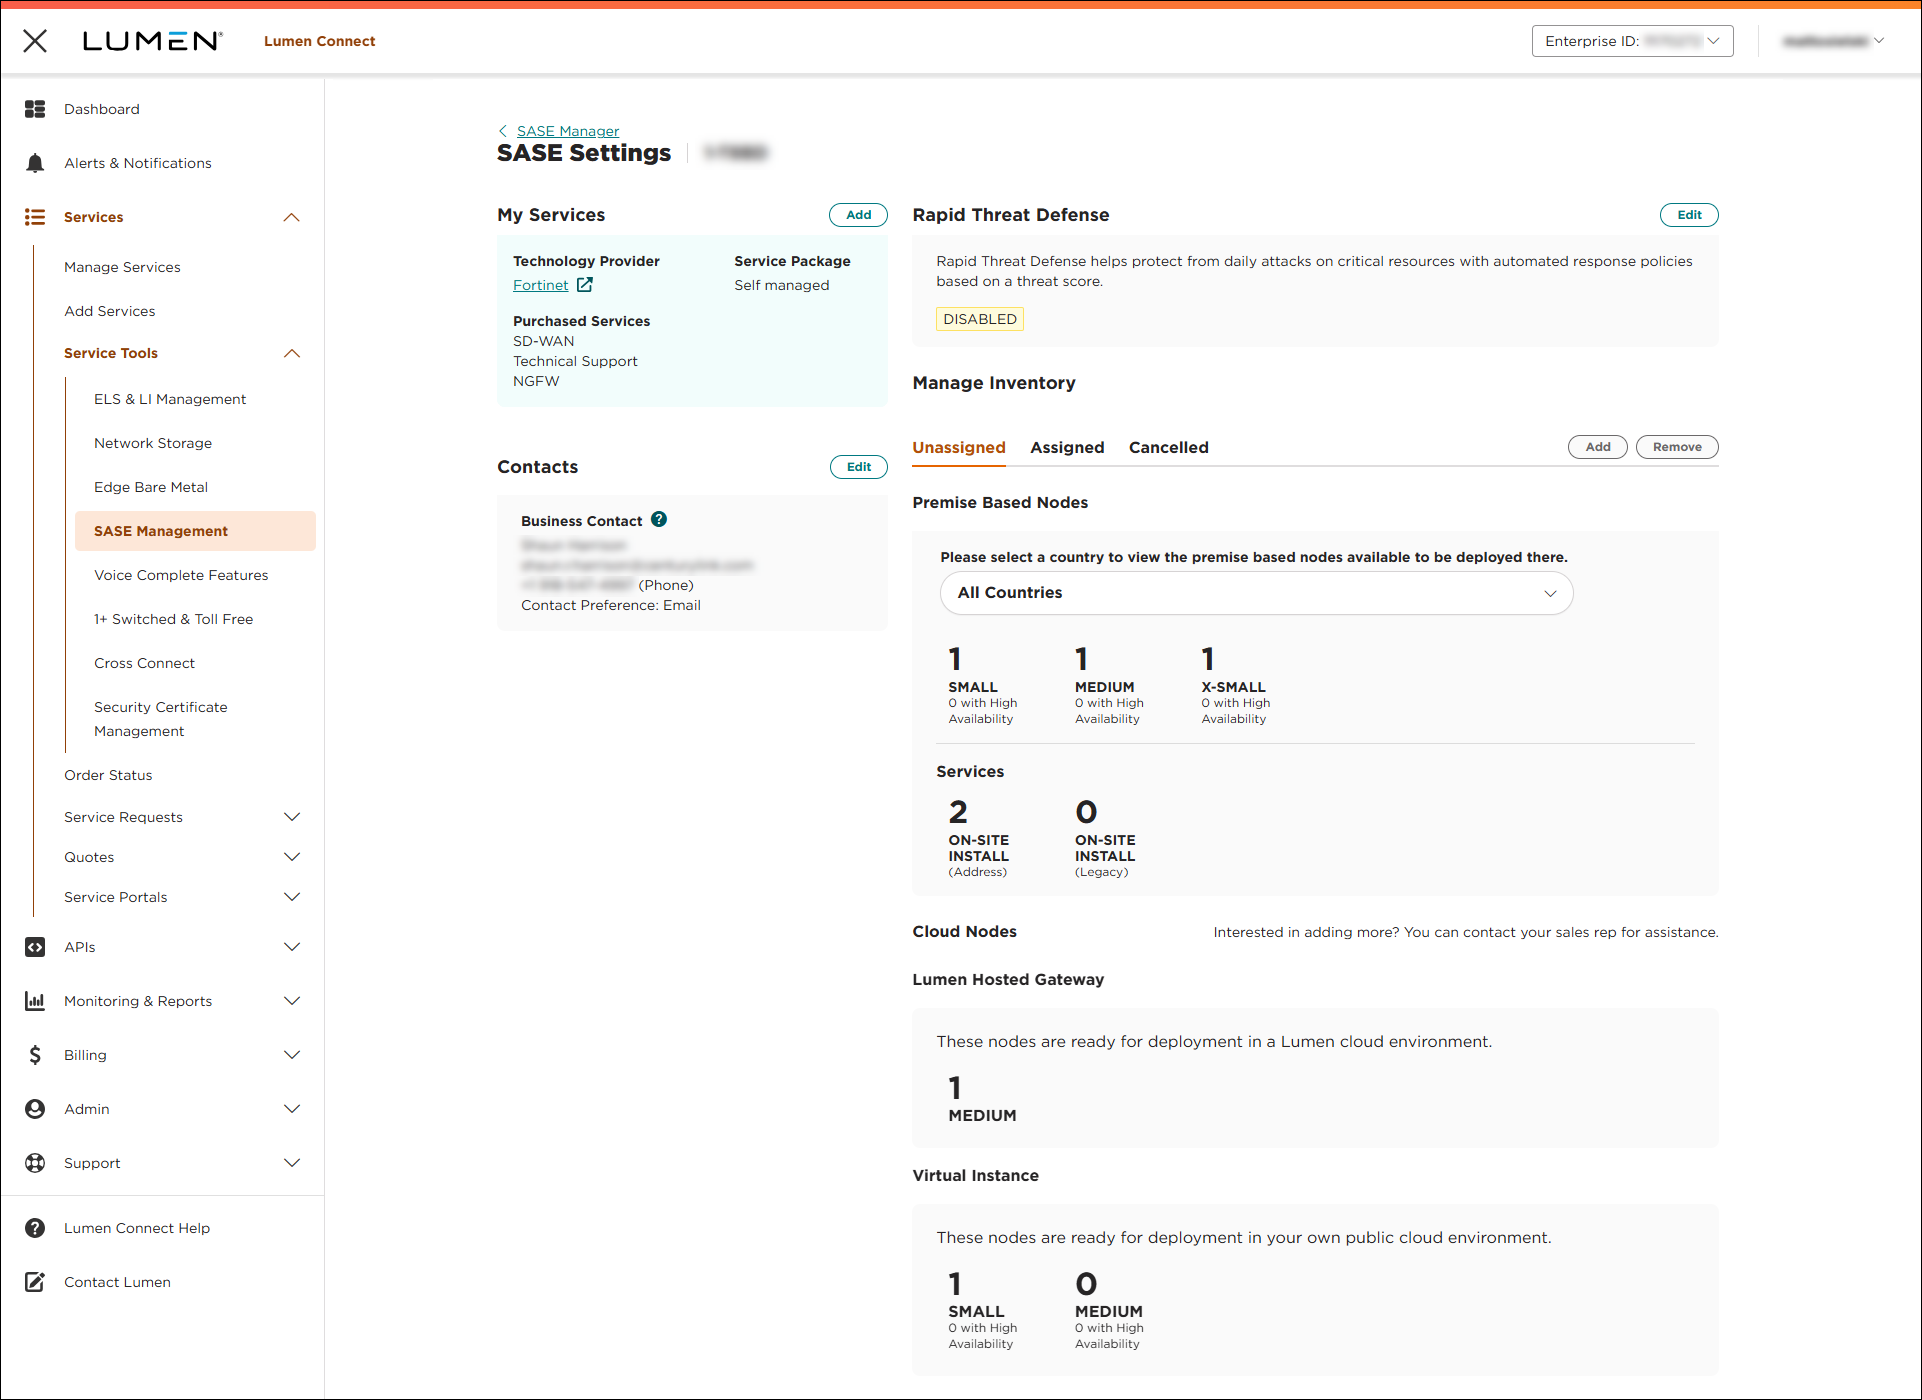This screenshot has height=1400, width=1922.
Task: Close menu with the X icon
Action: click(x=35, y=41)
